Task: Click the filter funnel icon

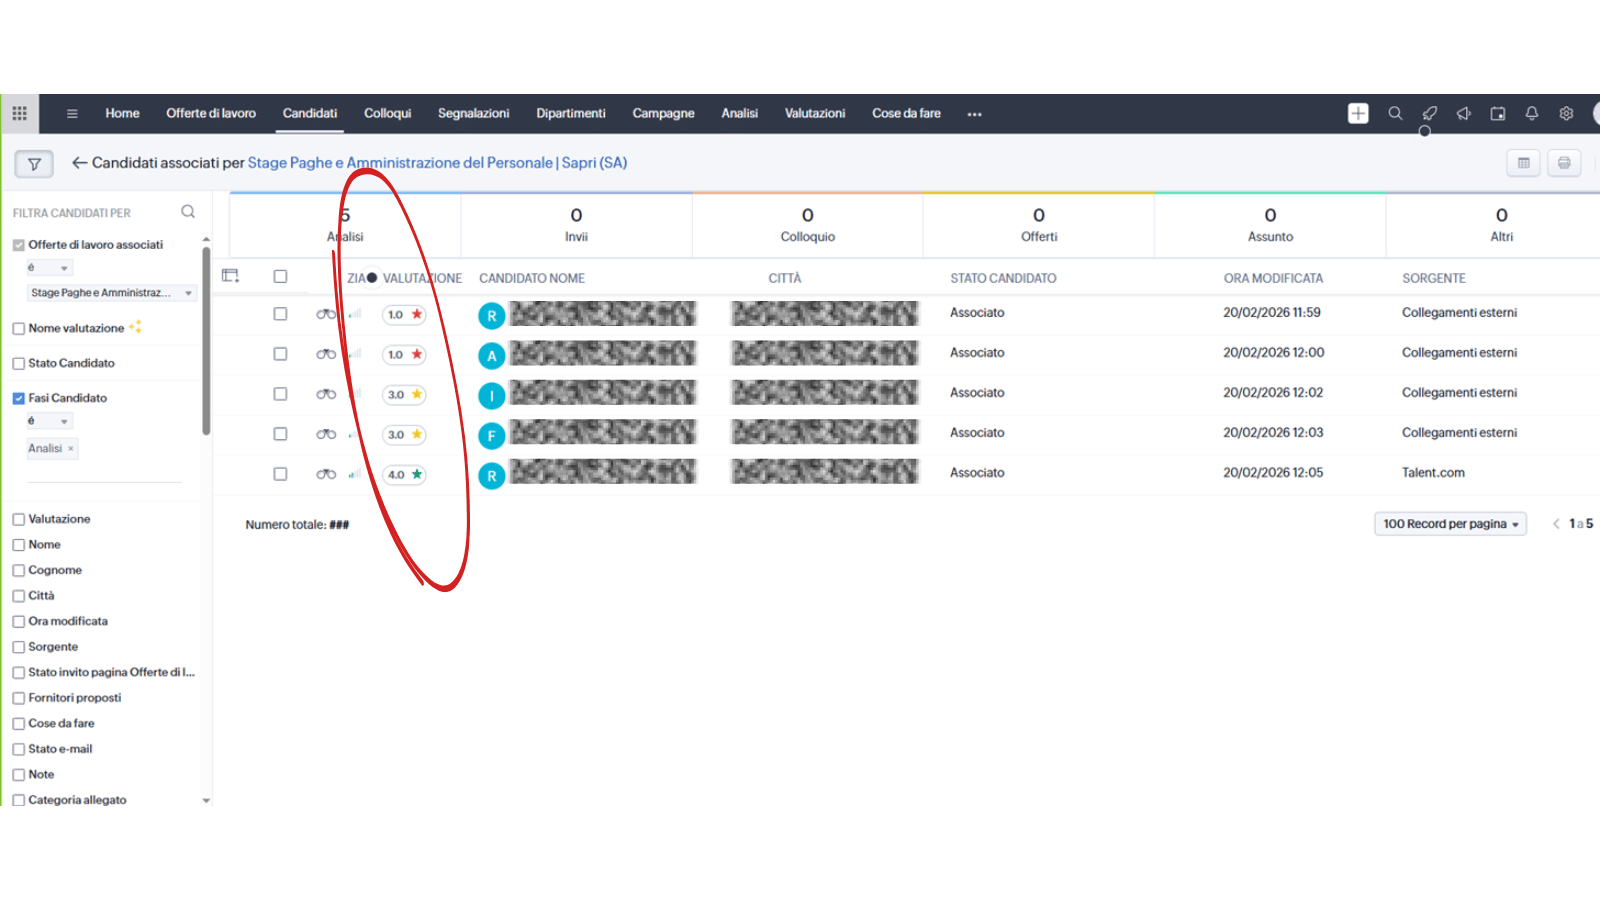Action: point(34,164)
